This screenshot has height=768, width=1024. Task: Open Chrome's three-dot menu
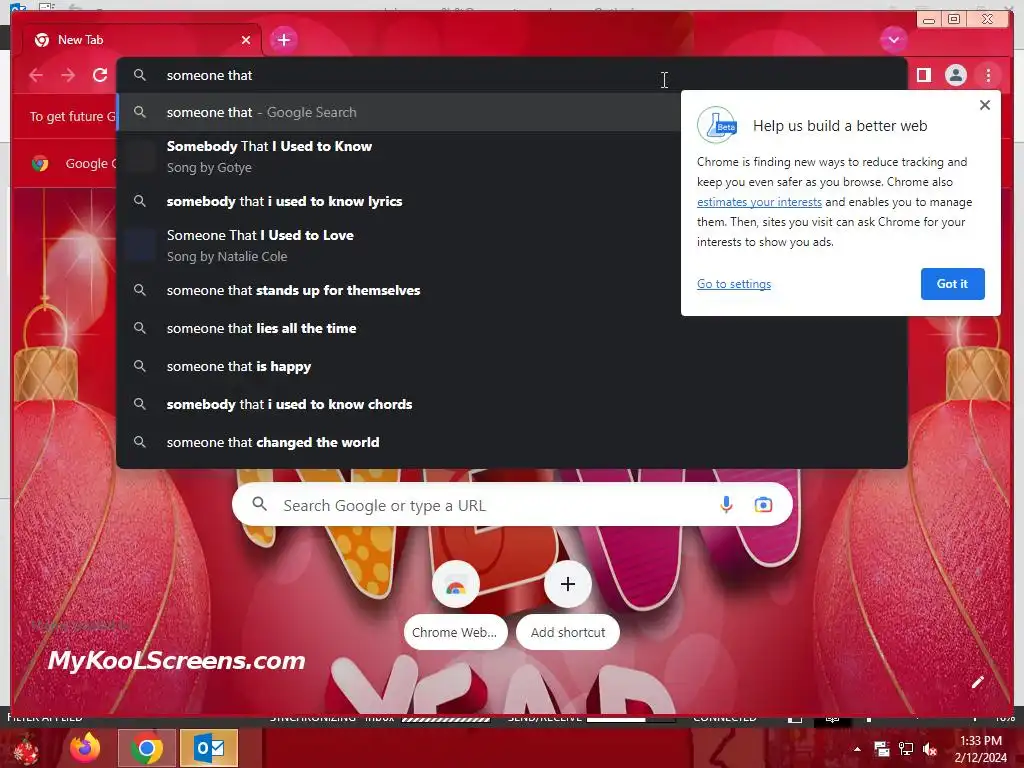click(x=988, y=75)
